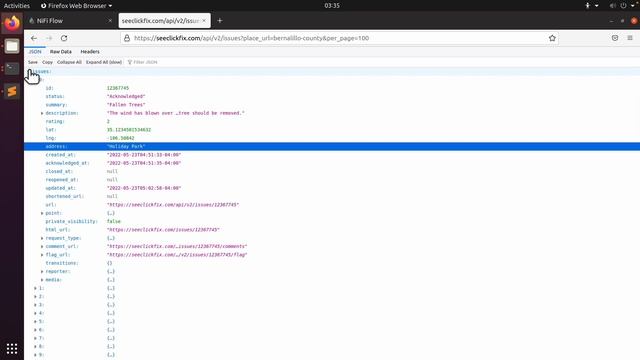Expand the request_type object
640x360 pixels.
pyautogui.click(x=42, y=238)
